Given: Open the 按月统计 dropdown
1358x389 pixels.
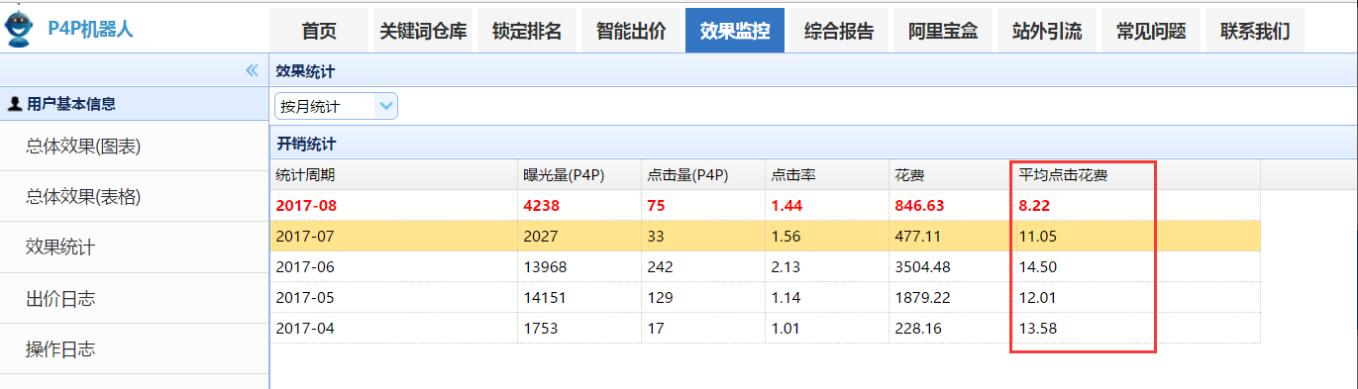Looking at the screenshot, I should (x=335, y=106).
